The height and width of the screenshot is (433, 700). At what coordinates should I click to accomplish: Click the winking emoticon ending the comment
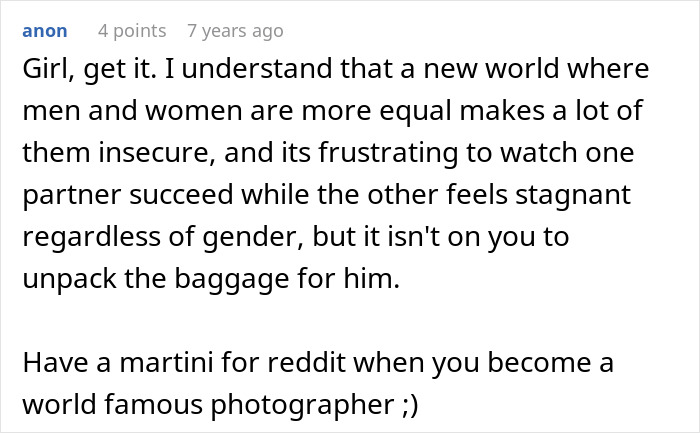(409, 405)
